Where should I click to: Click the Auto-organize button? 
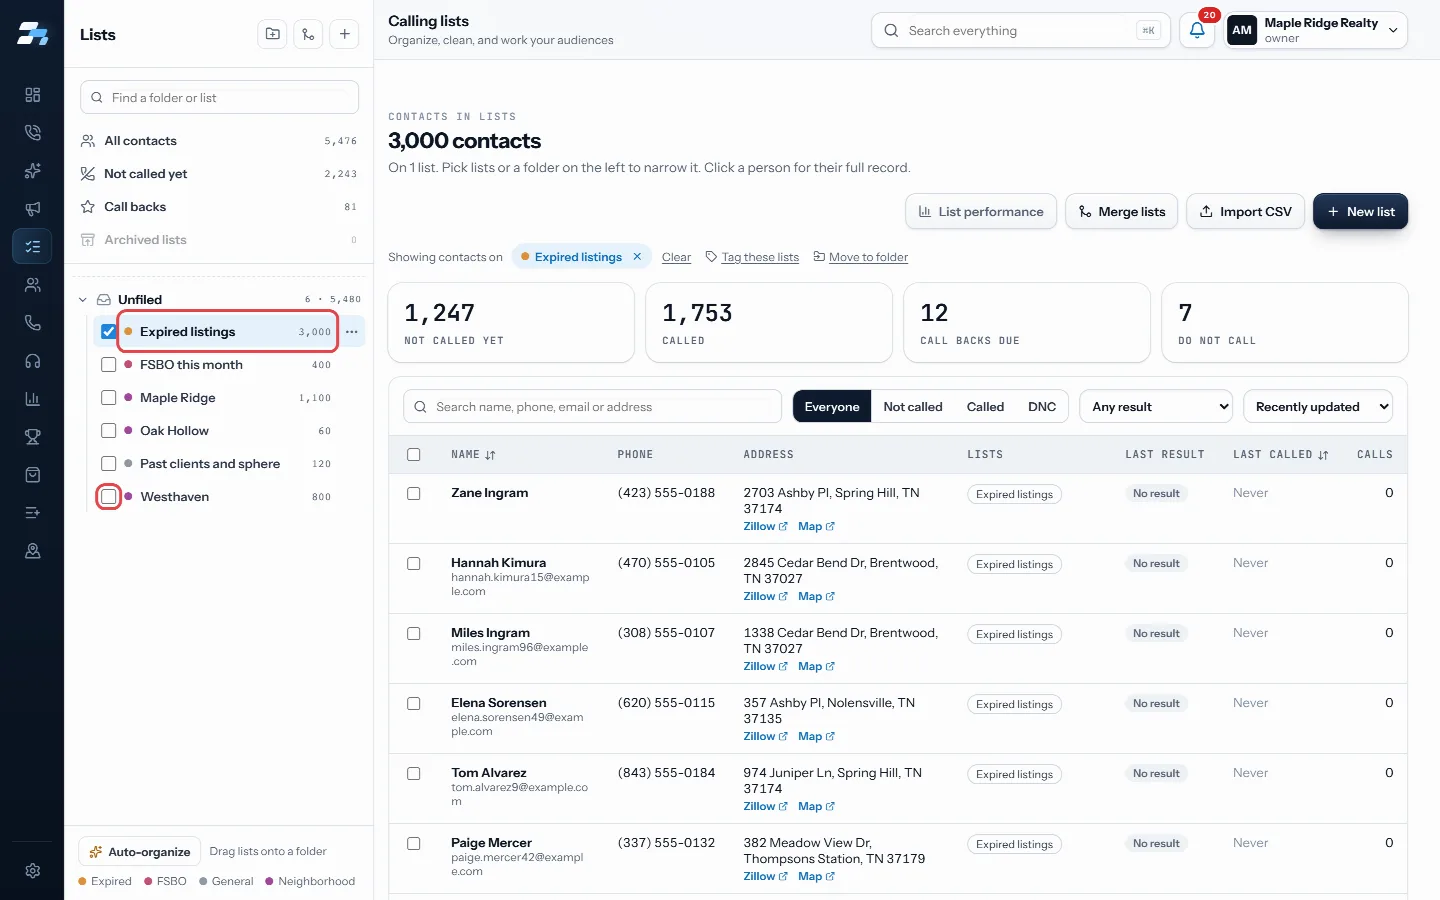tap(140, 852)
